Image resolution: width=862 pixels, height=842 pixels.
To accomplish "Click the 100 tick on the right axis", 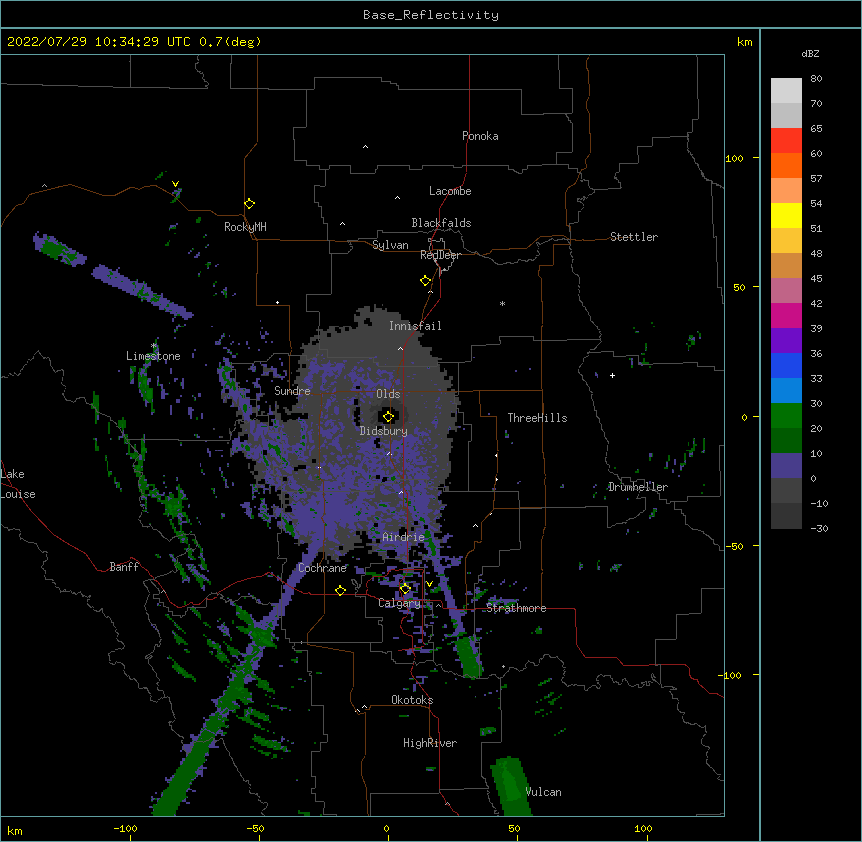I will (734, 158).
